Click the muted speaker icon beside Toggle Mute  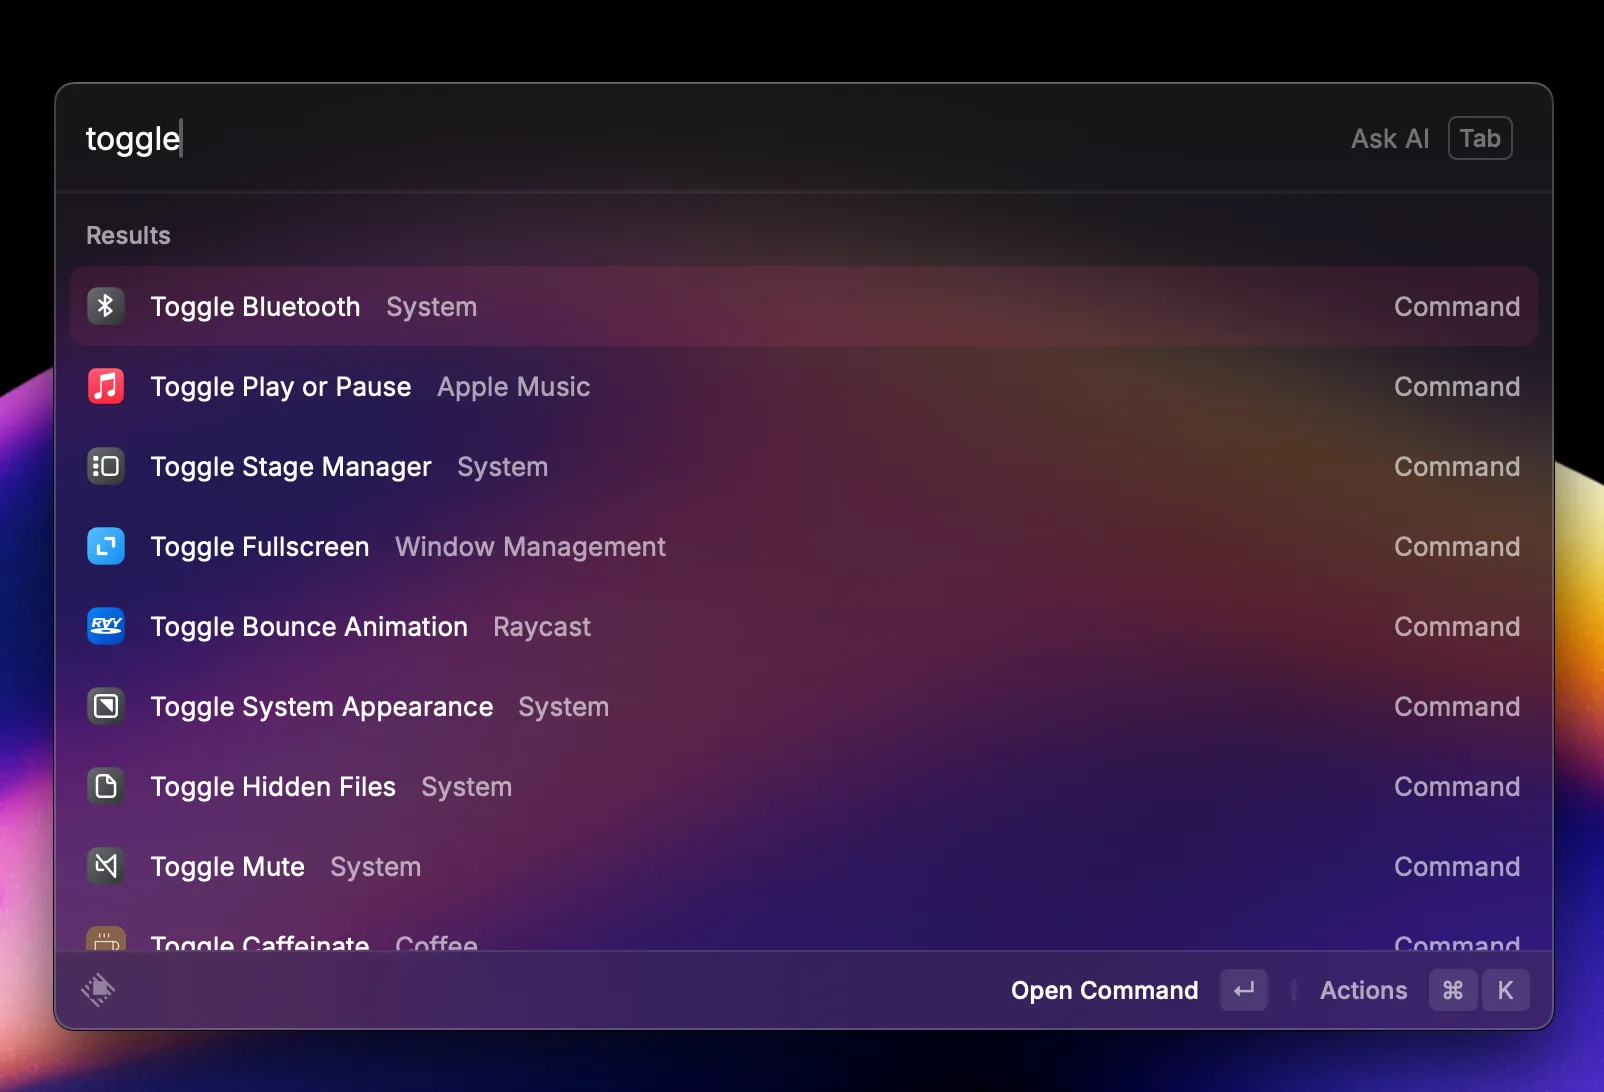(x=105, y=866)
